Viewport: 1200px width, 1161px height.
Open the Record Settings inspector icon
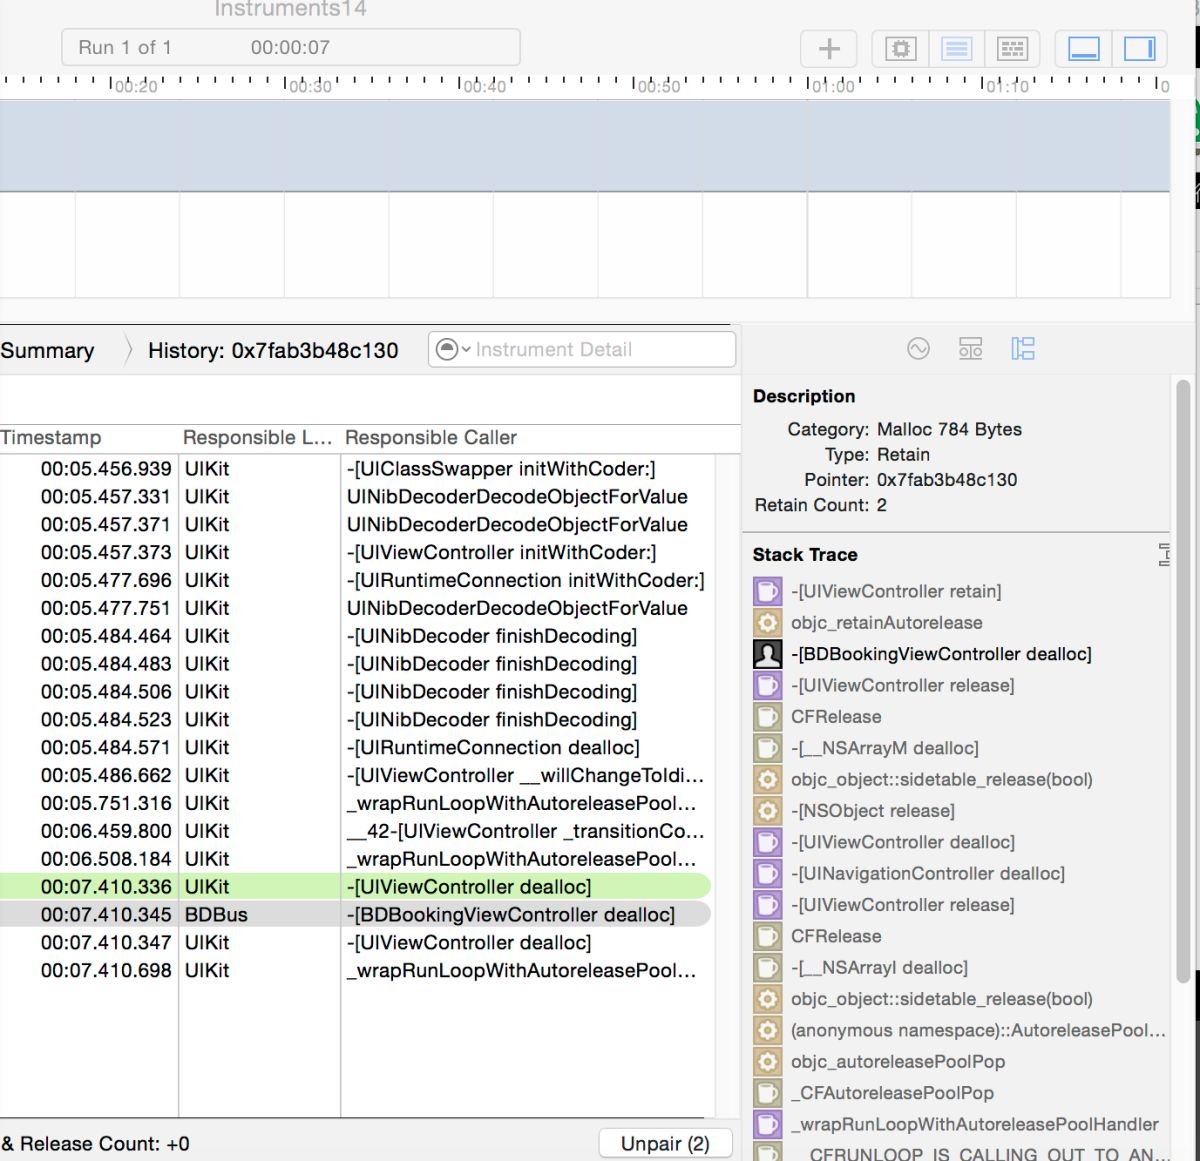click(x=918, y=348)
